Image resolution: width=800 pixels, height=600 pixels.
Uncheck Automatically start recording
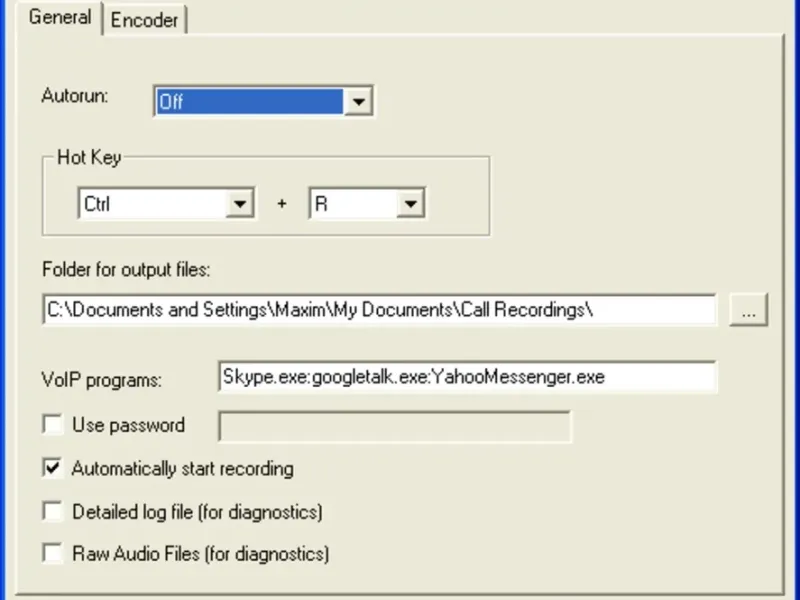(x=52, y=468)
